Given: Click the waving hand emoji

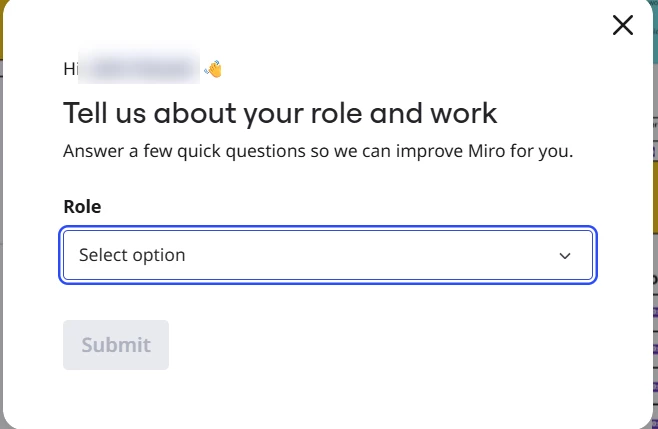Looking at the screenshot, I should point(213,69).
